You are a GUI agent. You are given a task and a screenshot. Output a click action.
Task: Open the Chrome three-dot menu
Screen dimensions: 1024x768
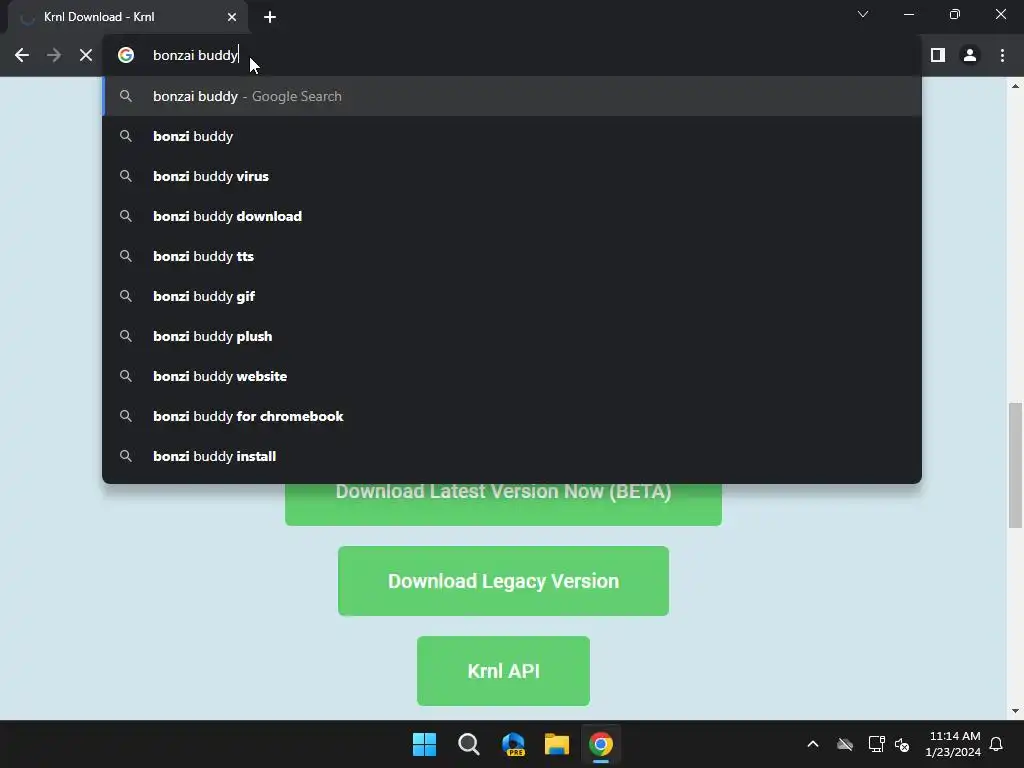pyautogui.click(x=1002, y=55)
